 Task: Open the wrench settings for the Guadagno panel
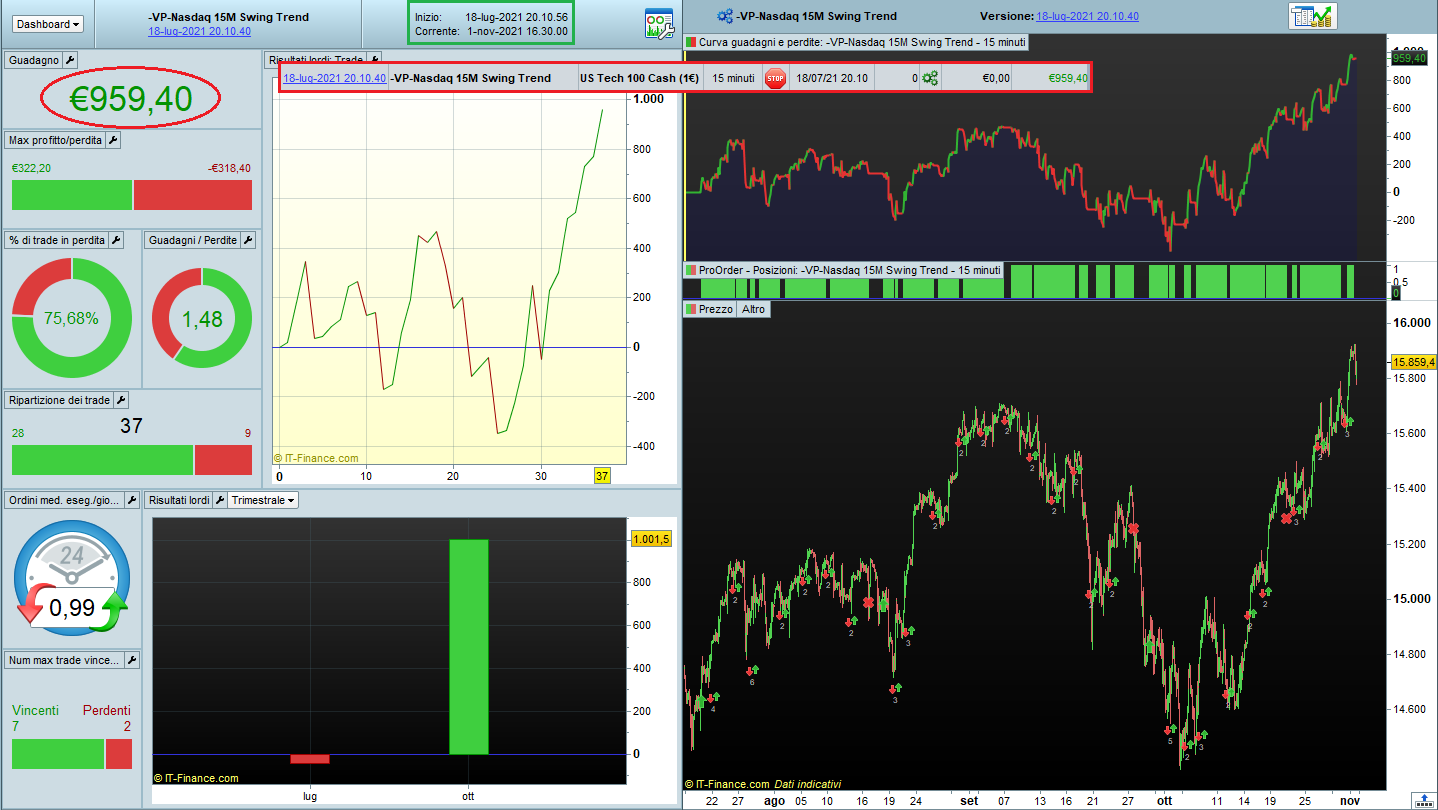(x=70, y=60)
